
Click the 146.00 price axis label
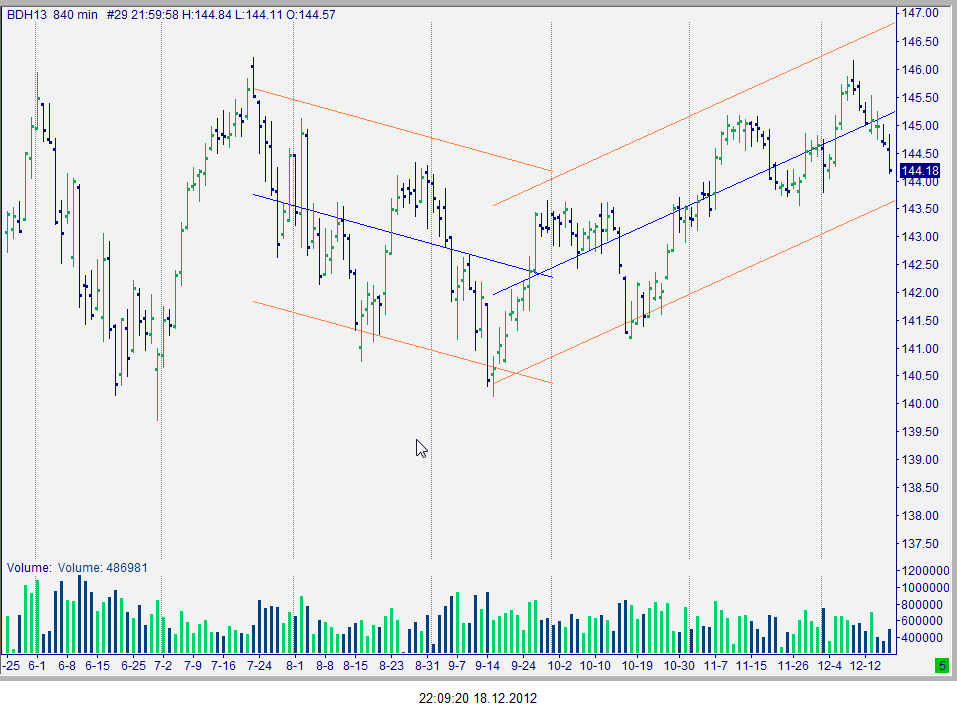pos(920,70)
